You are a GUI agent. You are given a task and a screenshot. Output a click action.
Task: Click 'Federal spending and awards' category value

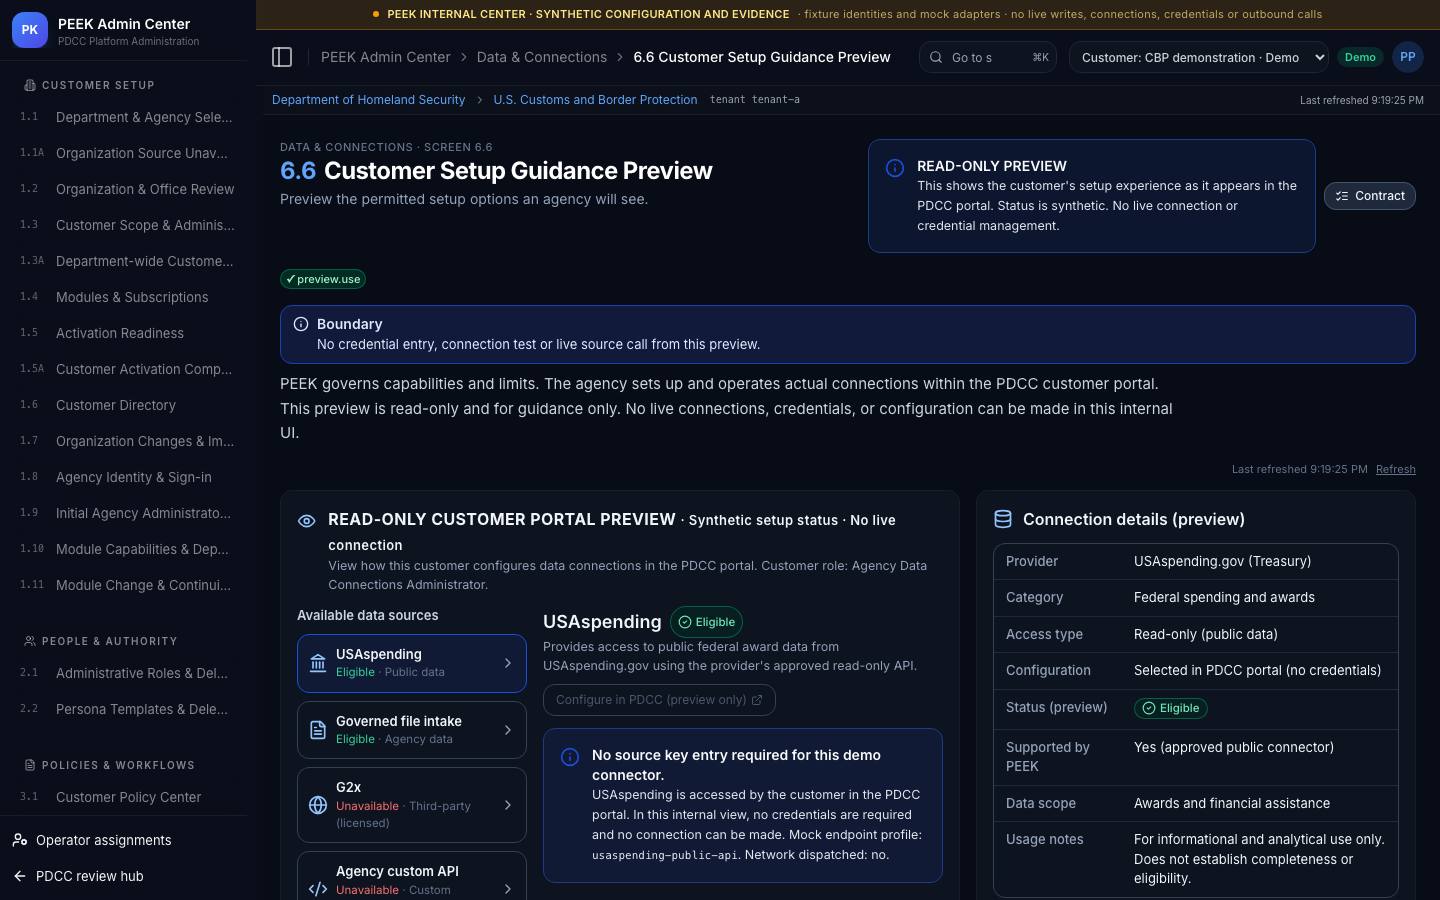click(x=1224, y=597)
